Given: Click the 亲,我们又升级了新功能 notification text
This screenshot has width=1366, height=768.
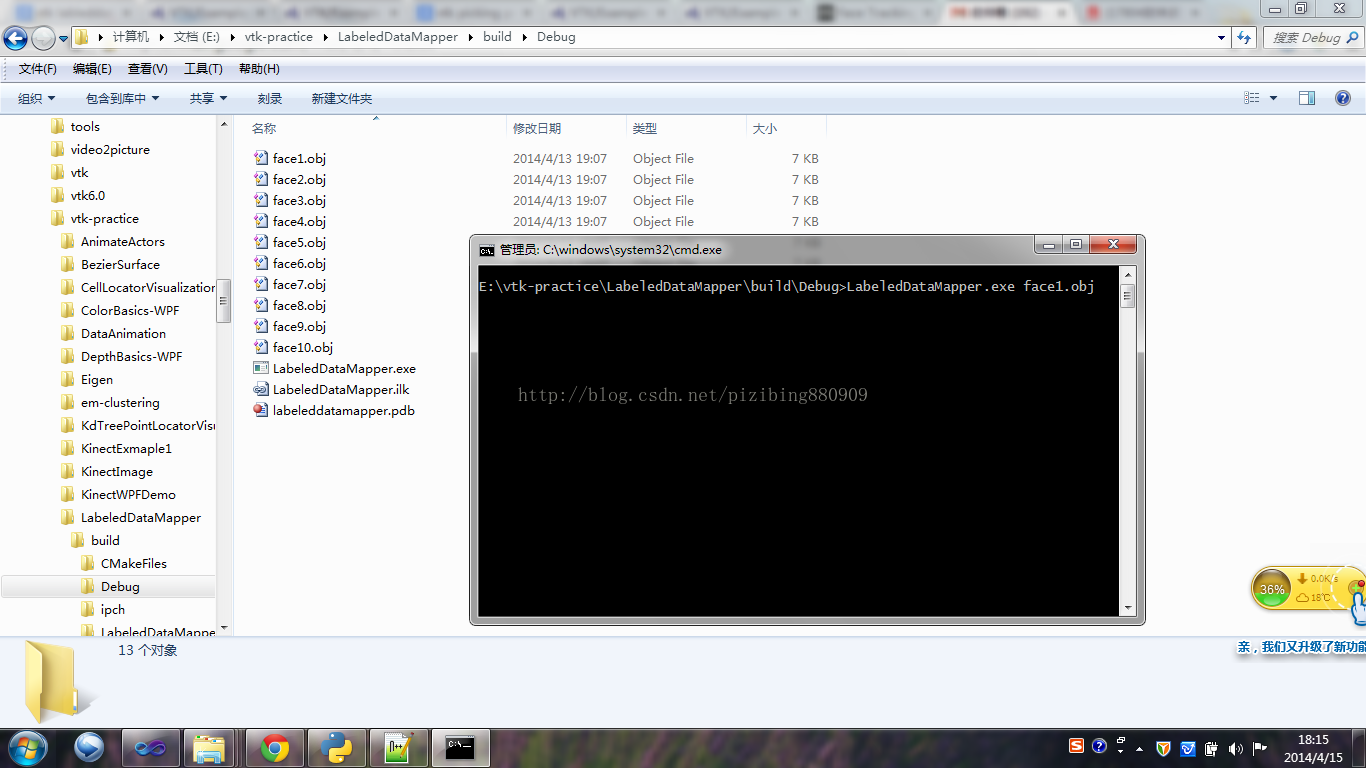Looking at the screenshot, I should coord(1301,647).
